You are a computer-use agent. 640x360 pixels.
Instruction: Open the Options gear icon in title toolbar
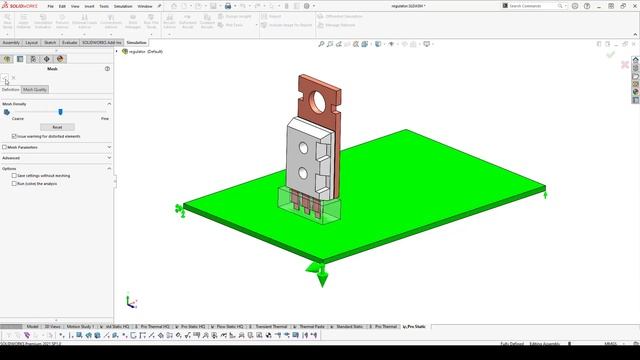tap(307, 6)
